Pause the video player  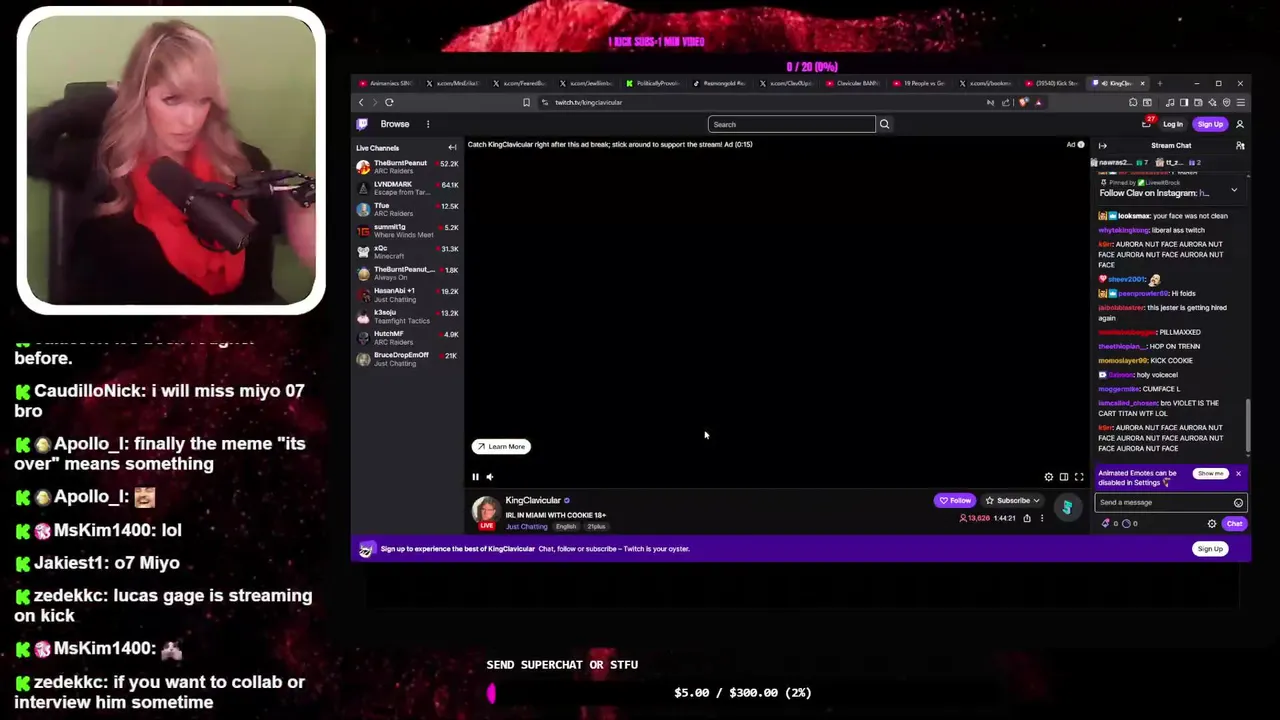coord(476,477)
